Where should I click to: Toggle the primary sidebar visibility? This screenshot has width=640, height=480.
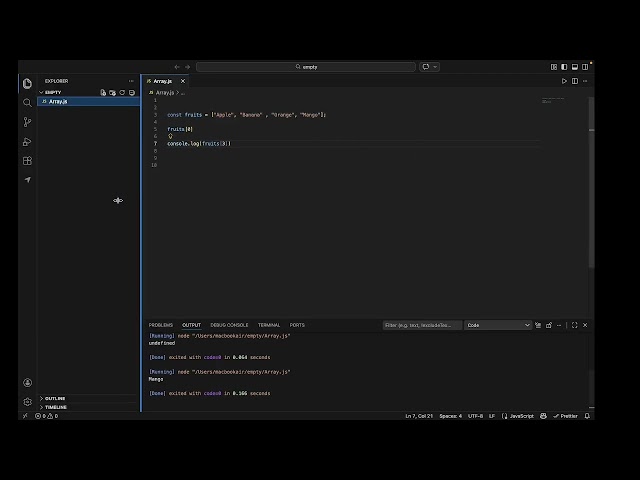(x=564, y=67)
